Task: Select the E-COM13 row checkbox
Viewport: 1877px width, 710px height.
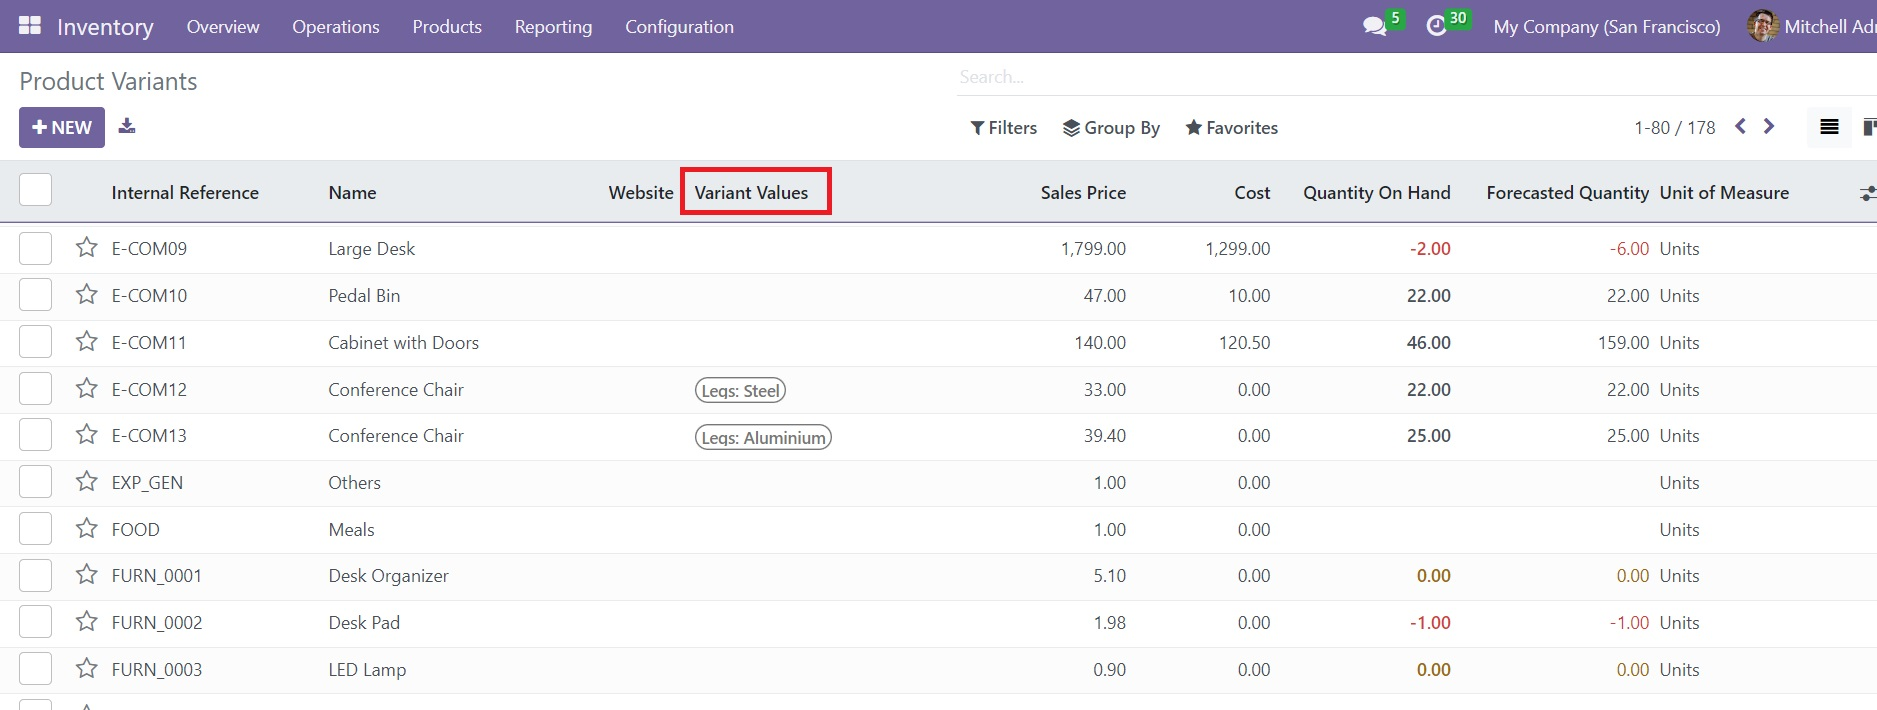Action: (35, 435)
